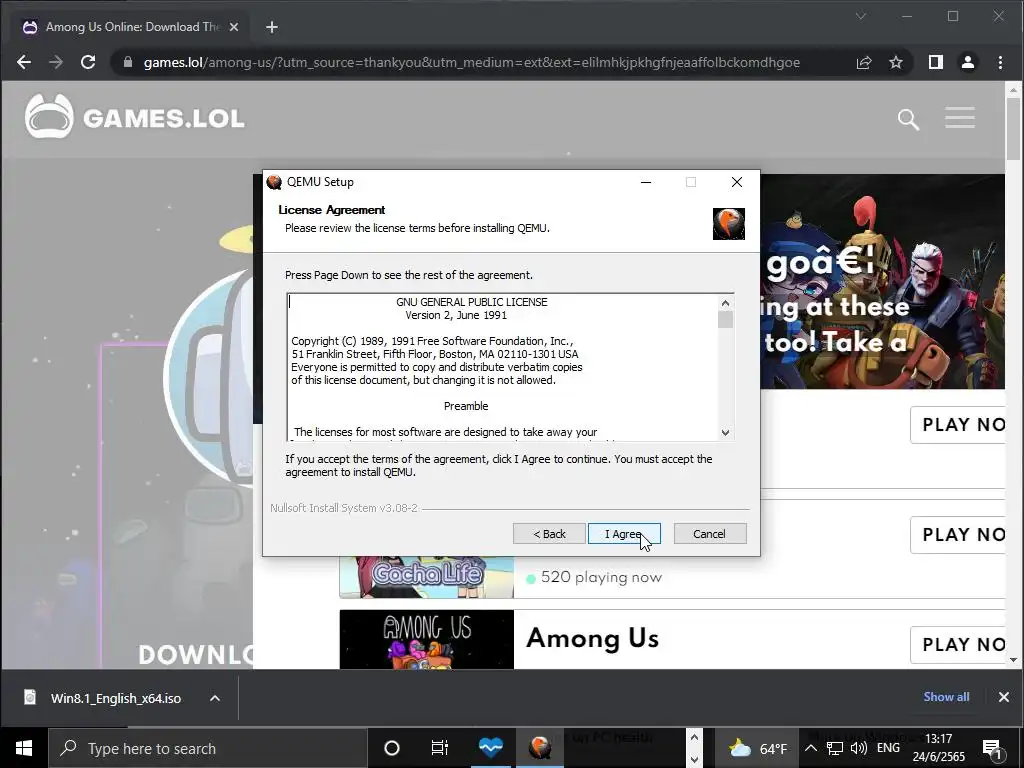Open tab search chevron

(x=861, y=16)
